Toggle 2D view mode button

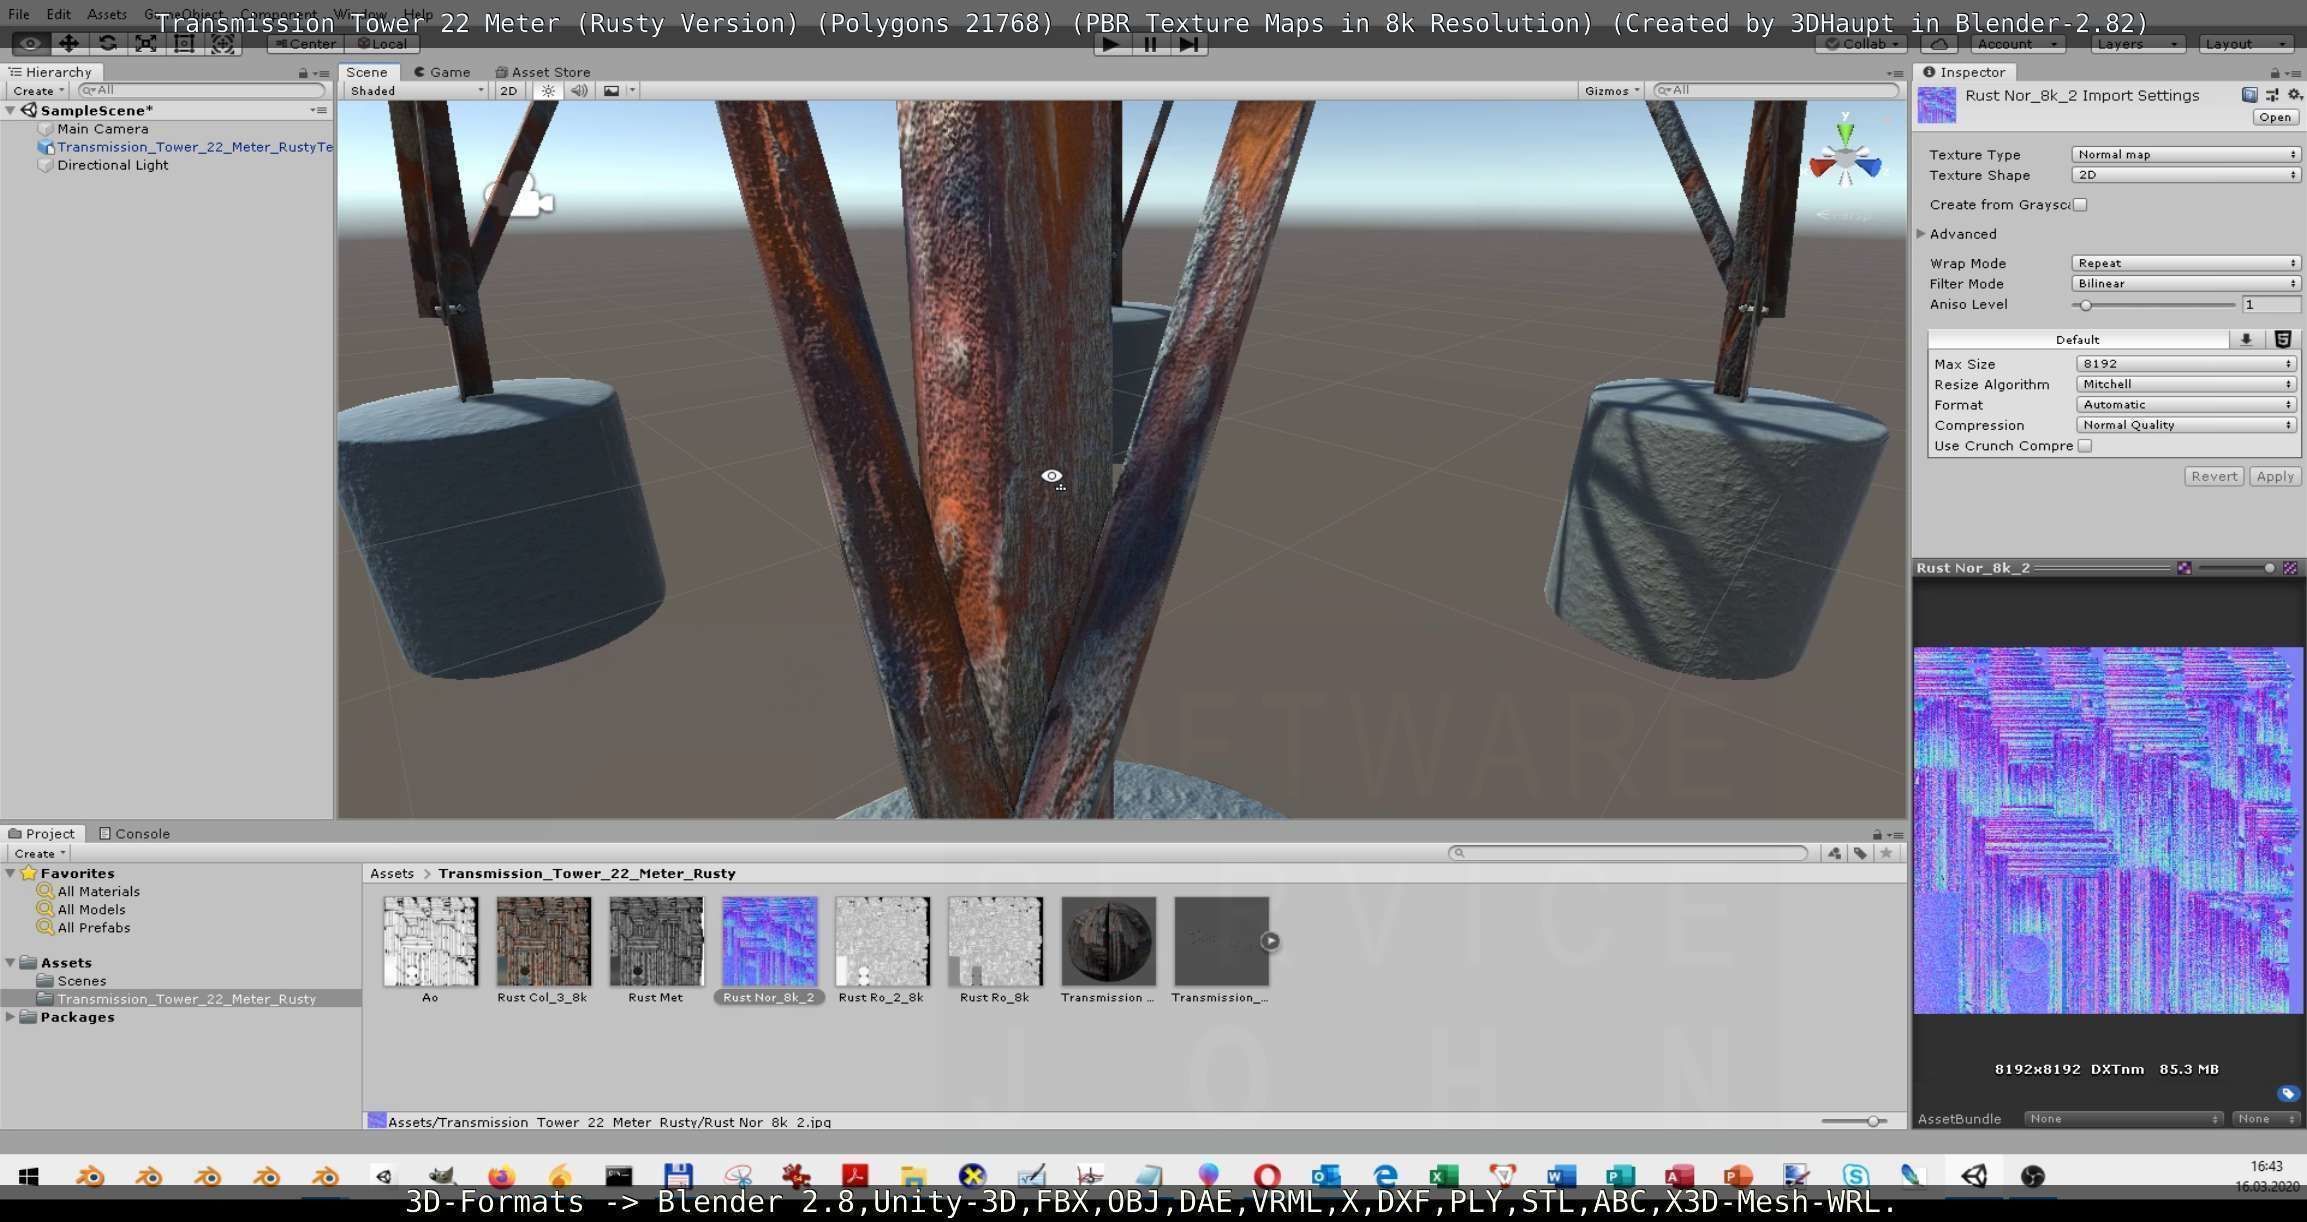[x=509, y=90]
